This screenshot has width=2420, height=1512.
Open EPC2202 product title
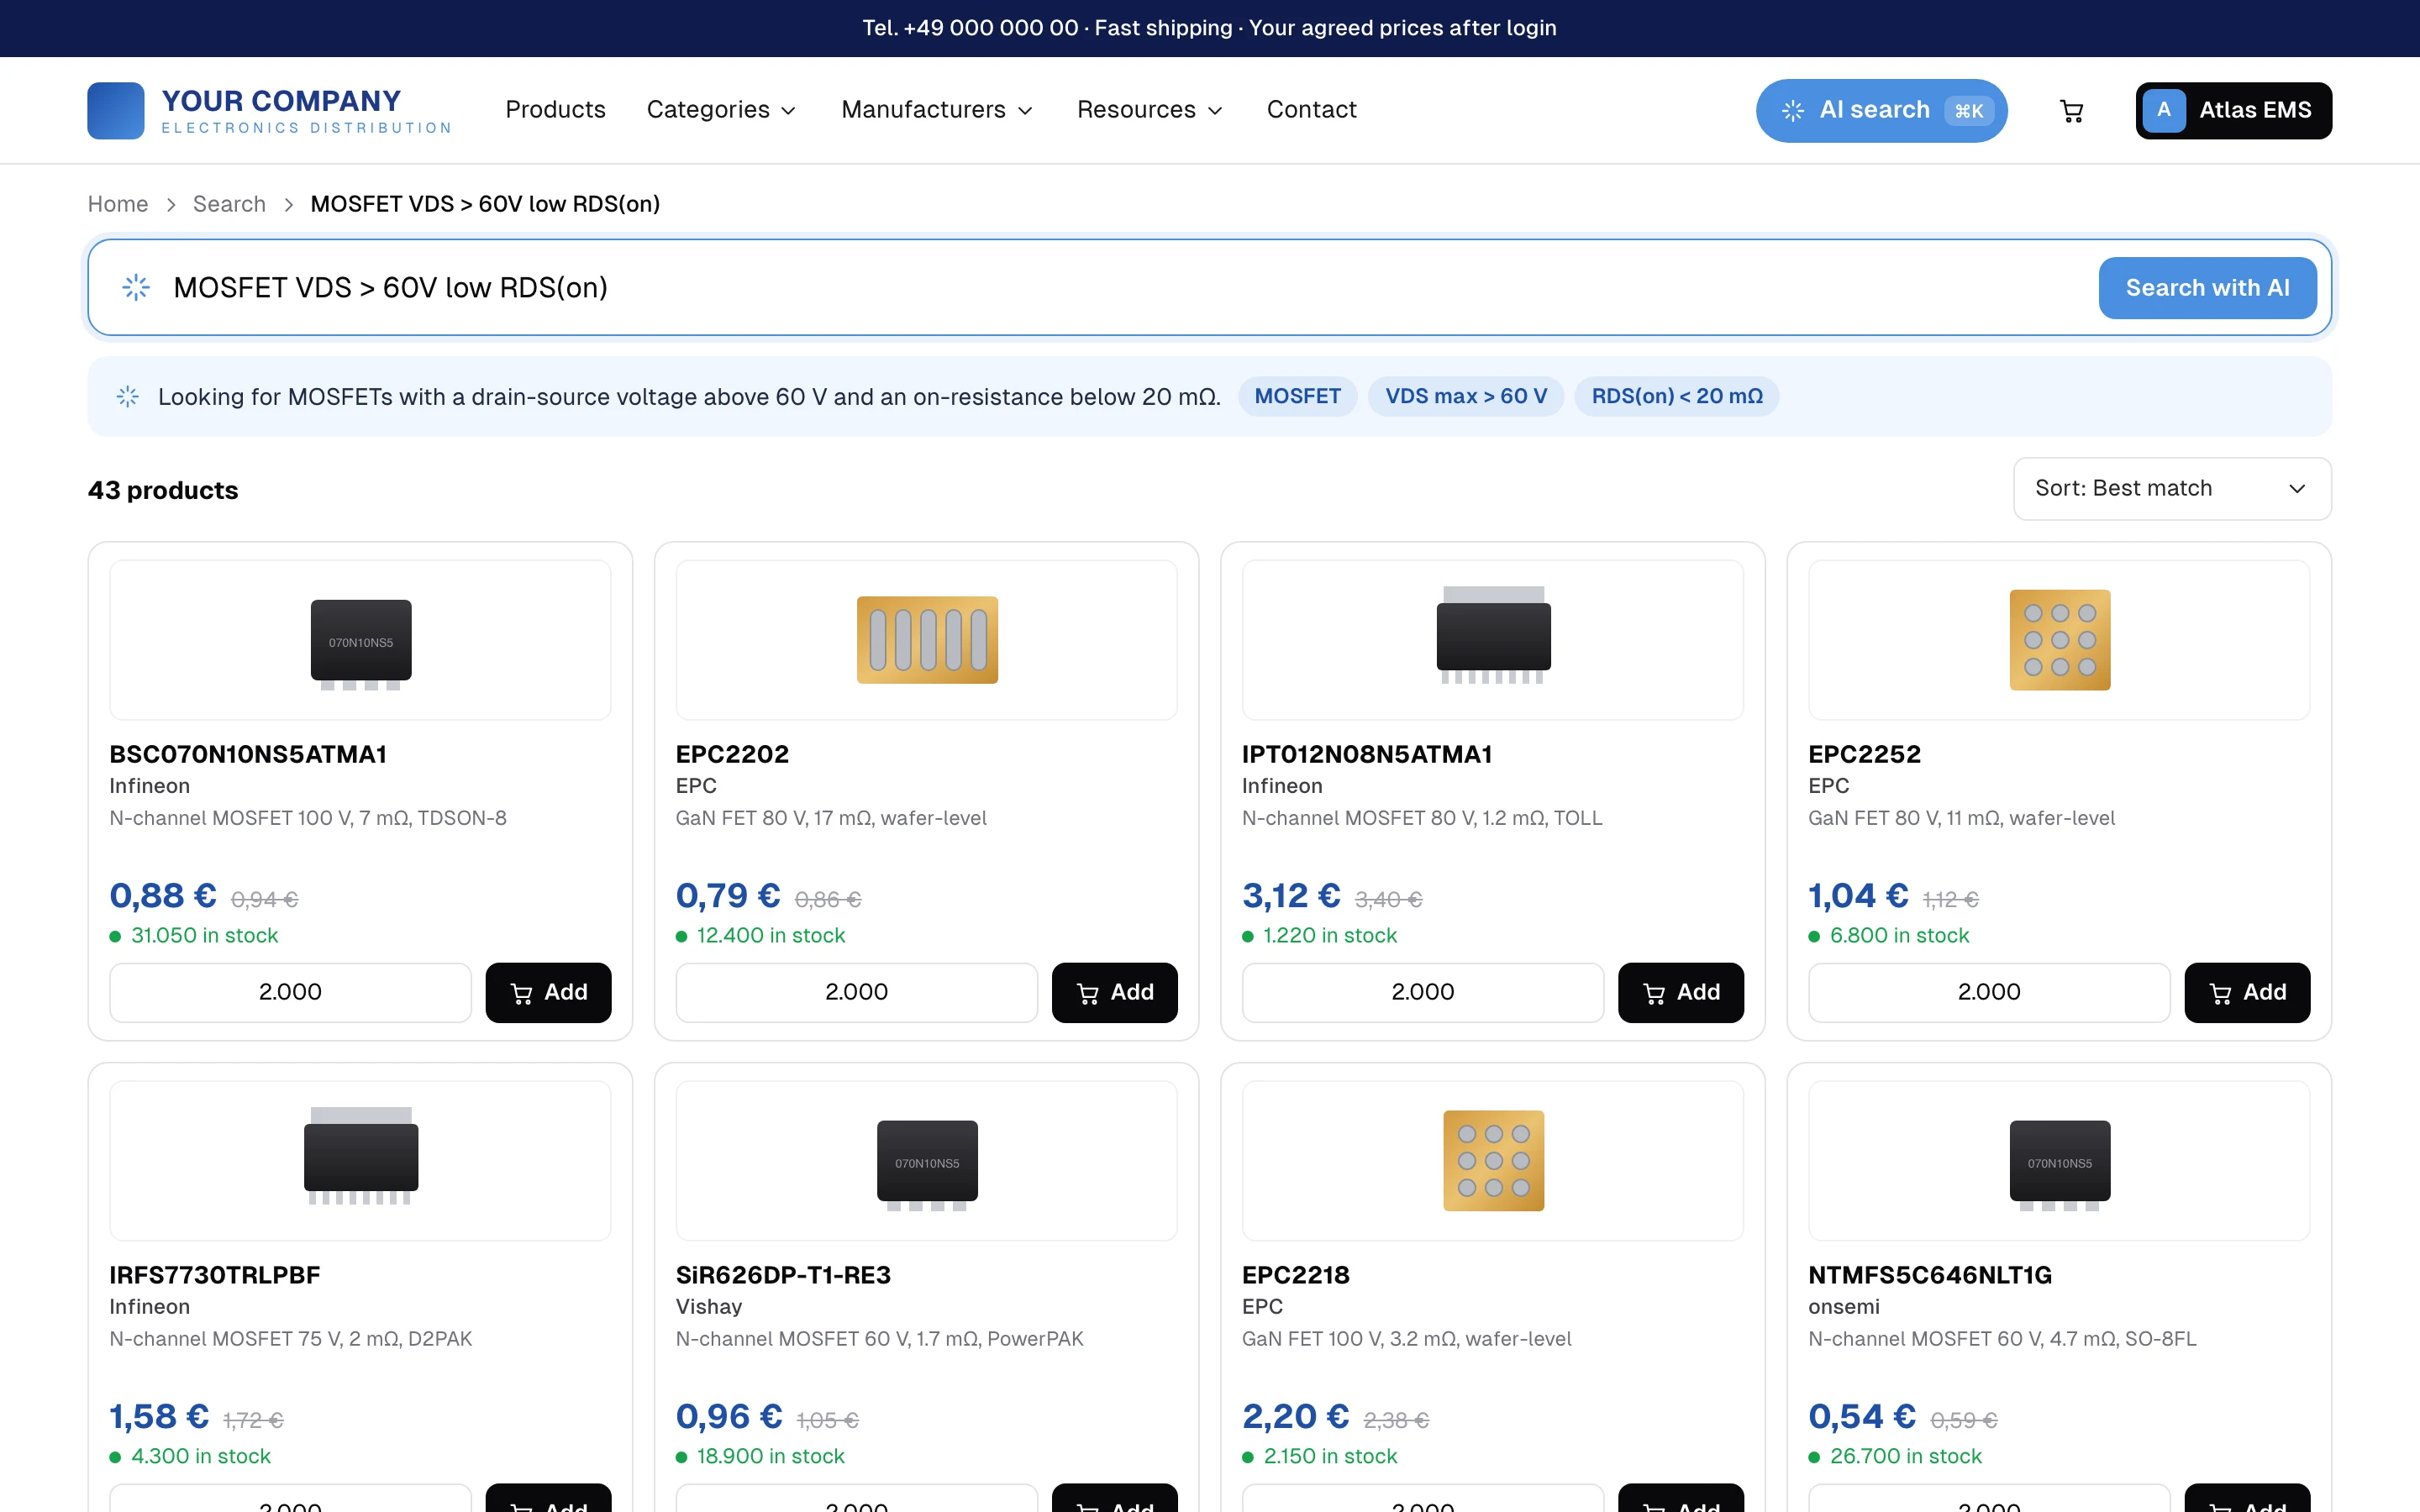coord(732,754)
